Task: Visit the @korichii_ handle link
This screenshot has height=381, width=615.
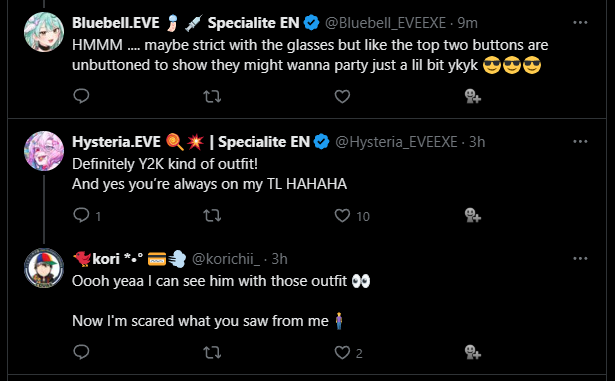Action: coord(226,259)
